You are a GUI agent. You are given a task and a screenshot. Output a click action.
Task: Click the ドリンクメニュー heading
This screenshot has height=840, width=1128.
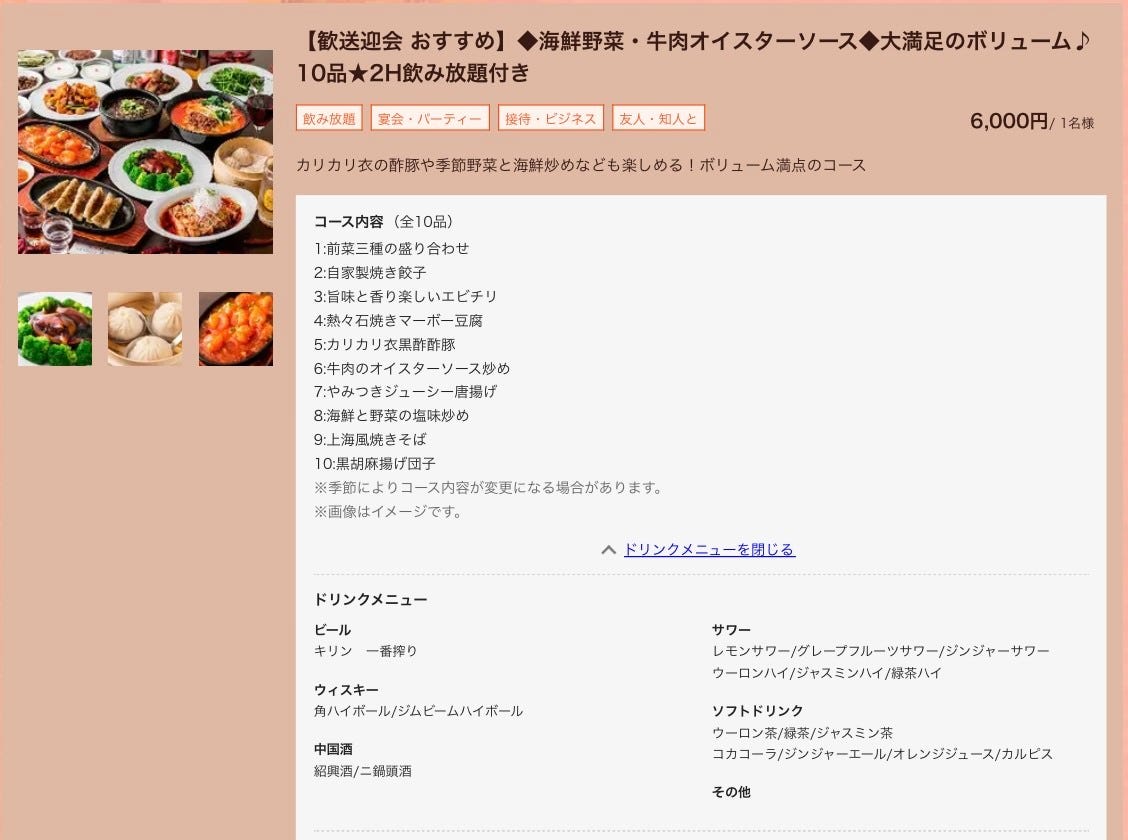(370, 599)
